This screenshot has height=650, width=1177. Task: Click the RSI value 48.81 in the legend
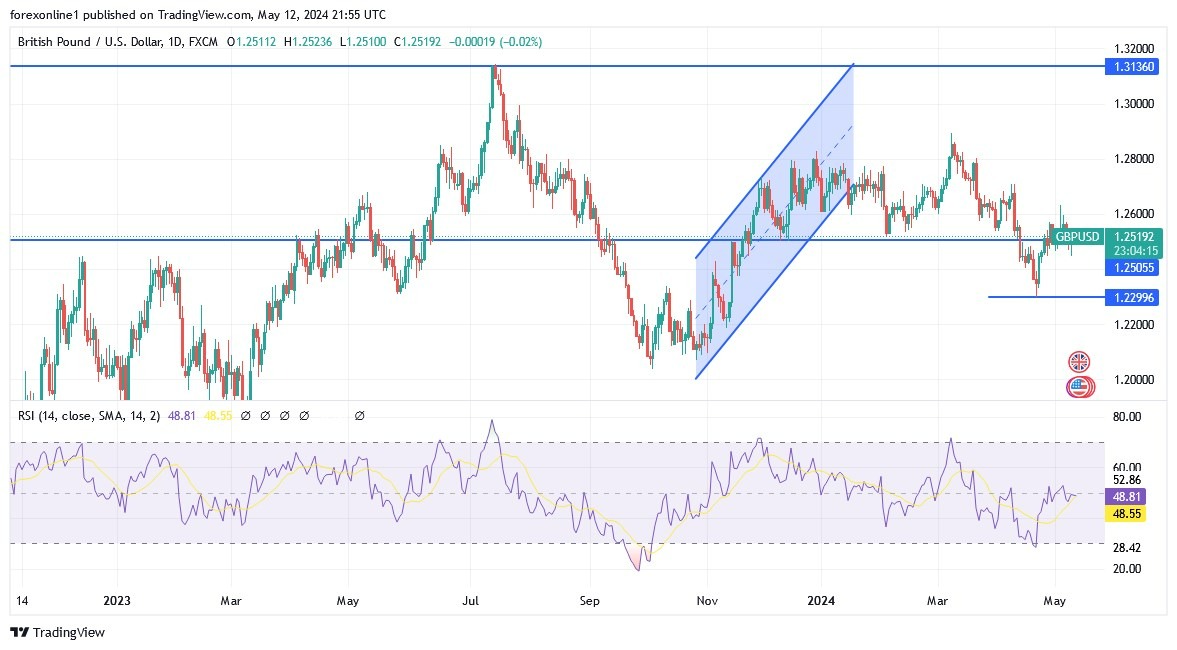point(183,415)
